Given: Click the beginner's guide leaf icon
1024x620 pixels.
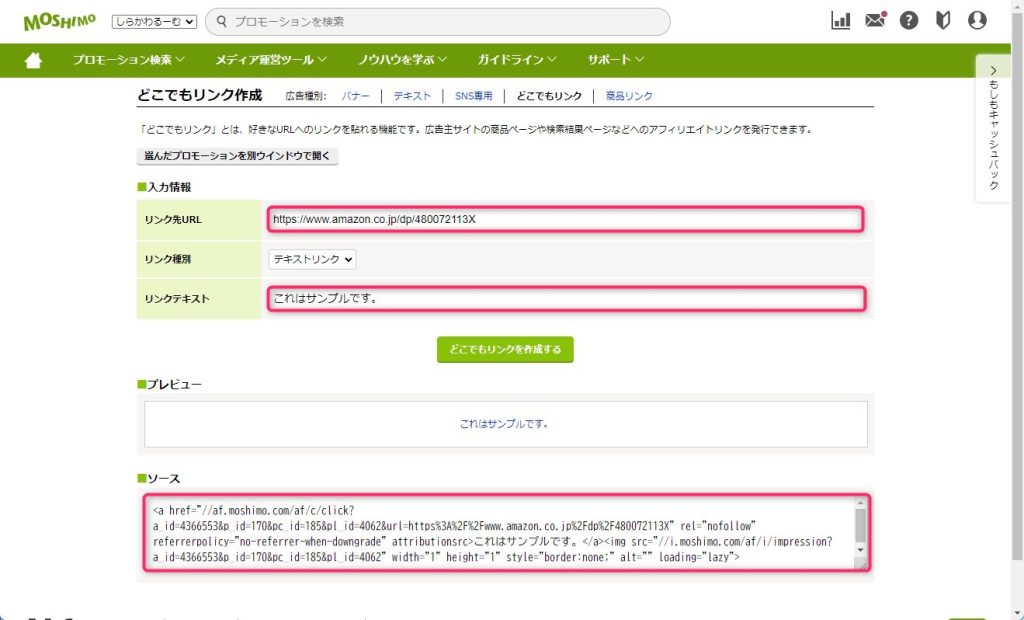Looking at the screenshot, I should click(x=942, y=21).
